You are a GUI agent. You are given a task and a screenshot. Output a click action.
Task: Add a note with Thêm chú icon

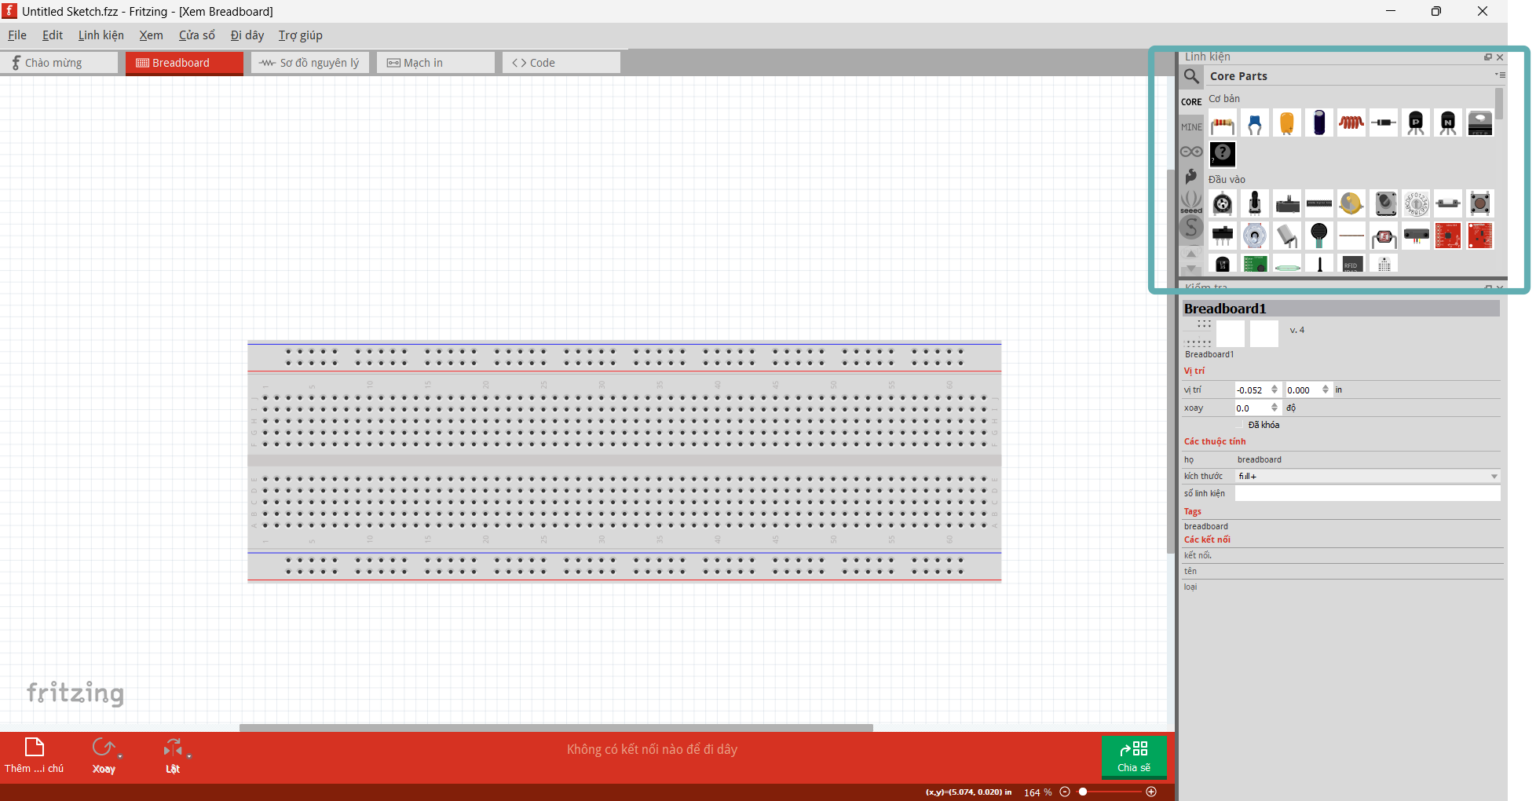(x=34, y=755)
